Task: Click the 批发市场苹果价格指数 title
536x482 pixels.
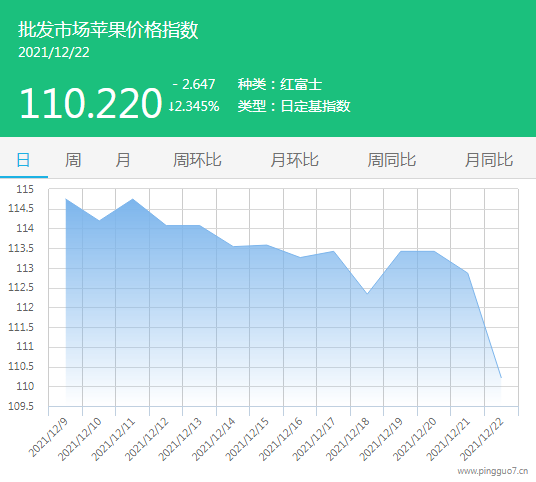Action: click(108, 29)
